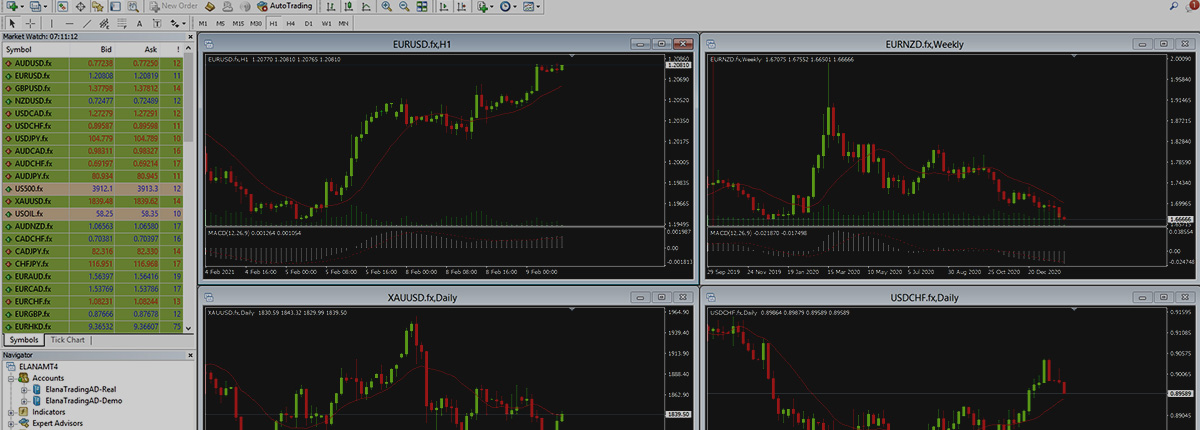Select the crosshair tool
1200x430 pixels.
click(x=30, y=23)
